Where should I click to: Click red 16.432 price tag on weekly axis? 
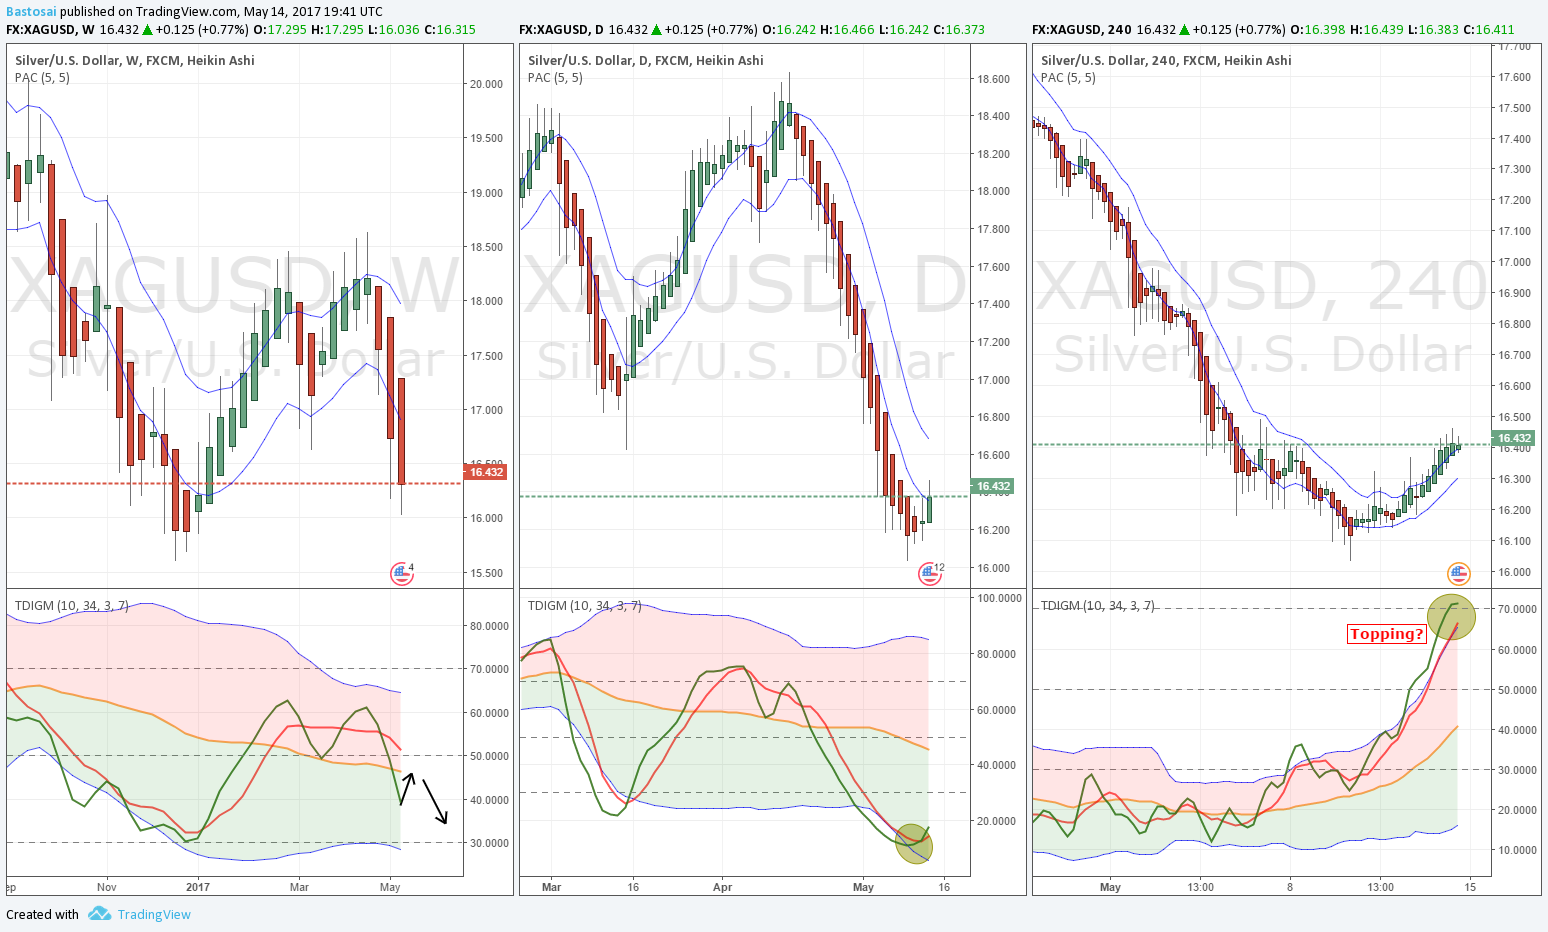coord(486,472)
